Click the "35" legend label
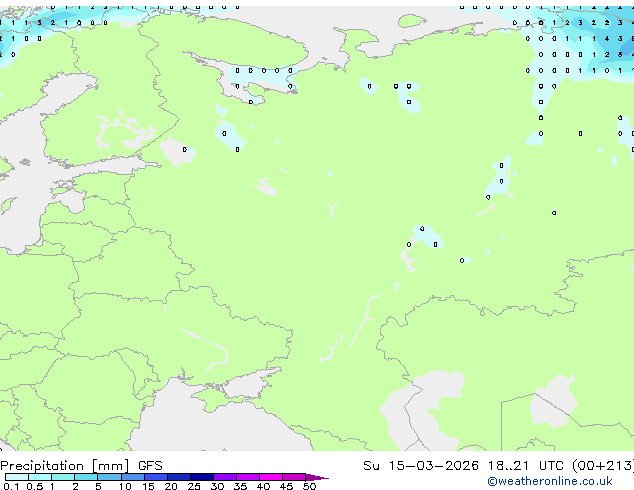This screenshot has width=634, height=490. pos(240,486)
